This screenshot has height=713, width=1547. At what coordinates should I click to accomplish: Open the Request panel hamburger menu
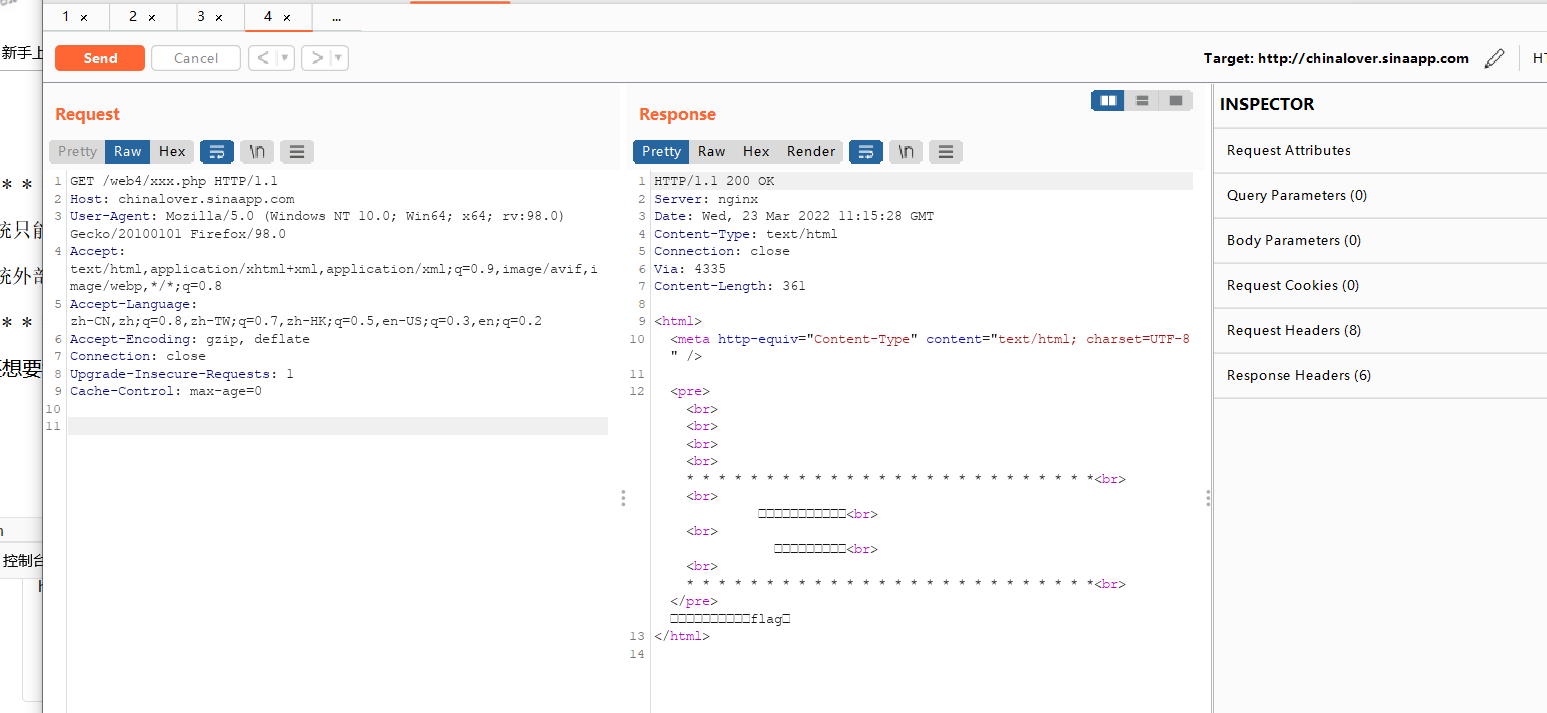pyautogui.click(x=297, y=152)
